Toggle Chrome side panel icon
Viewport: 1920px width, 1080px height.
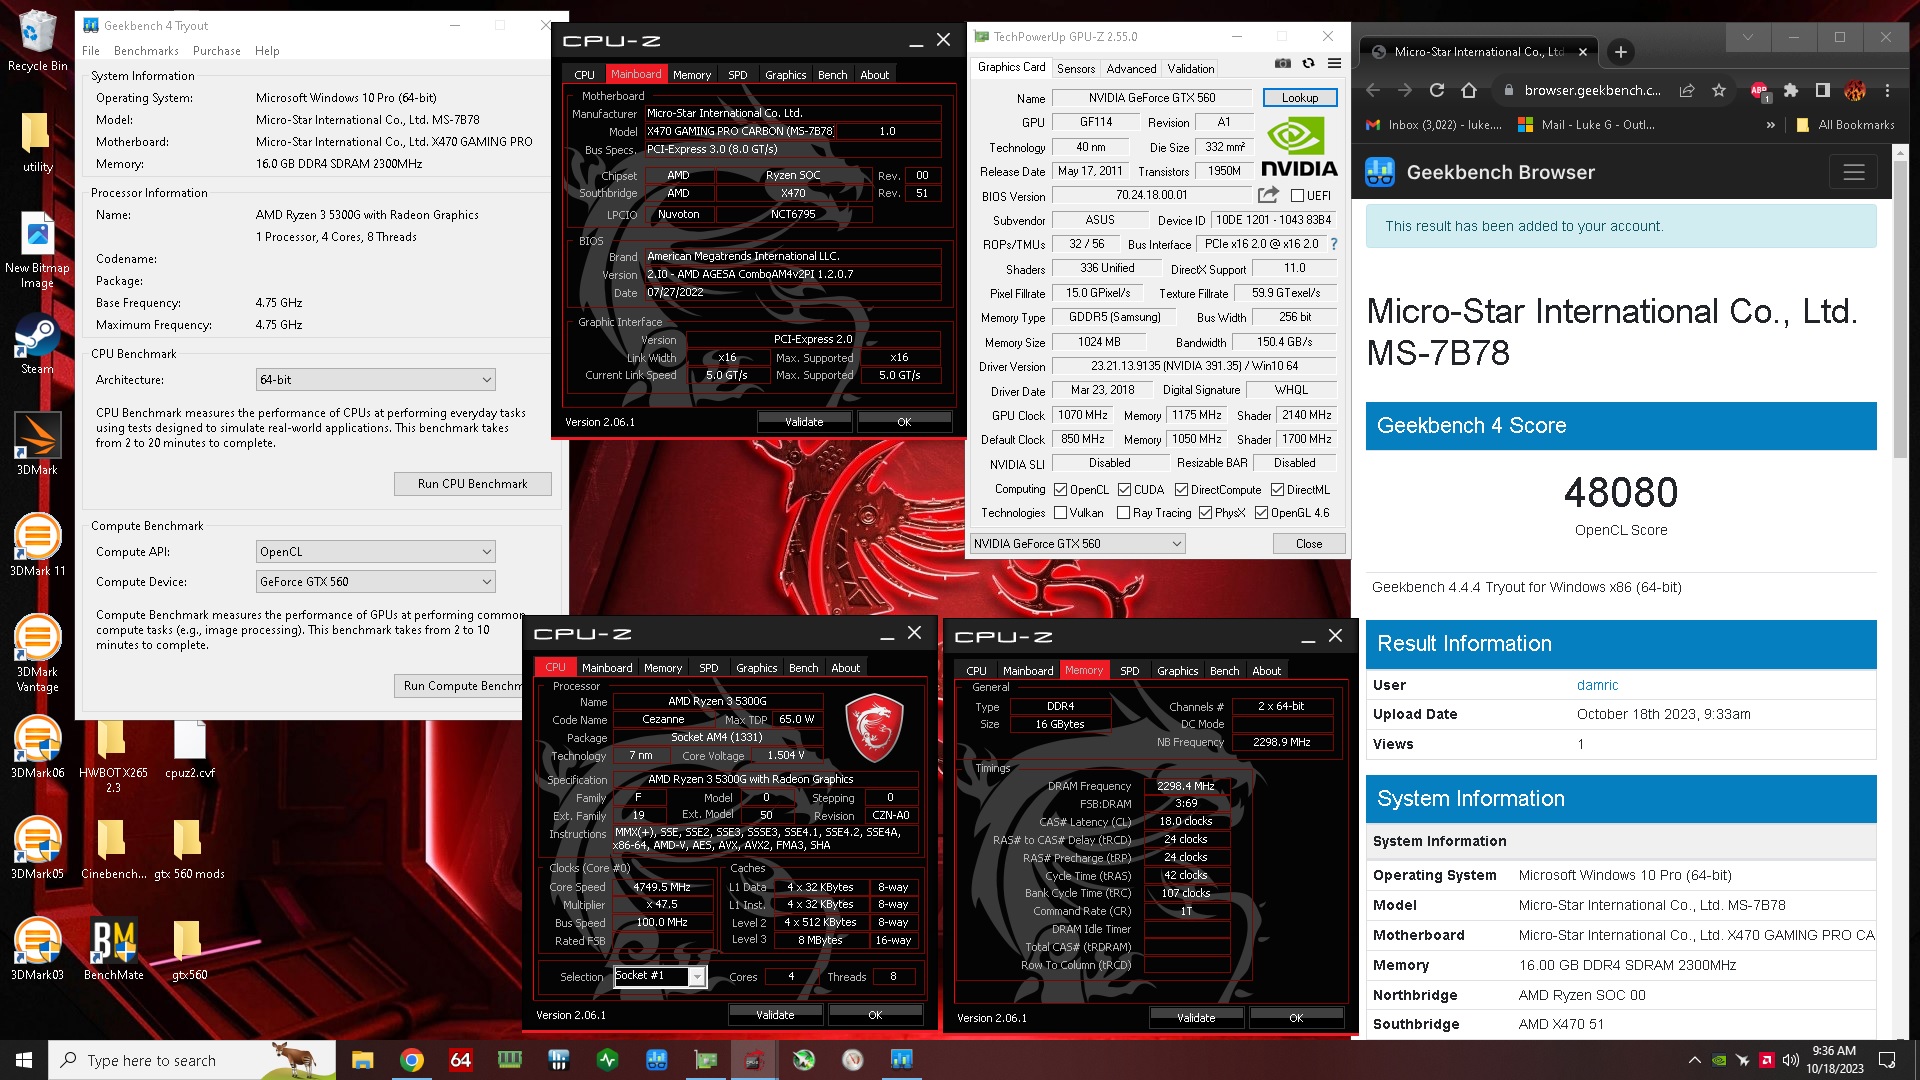click(1822, 90)
